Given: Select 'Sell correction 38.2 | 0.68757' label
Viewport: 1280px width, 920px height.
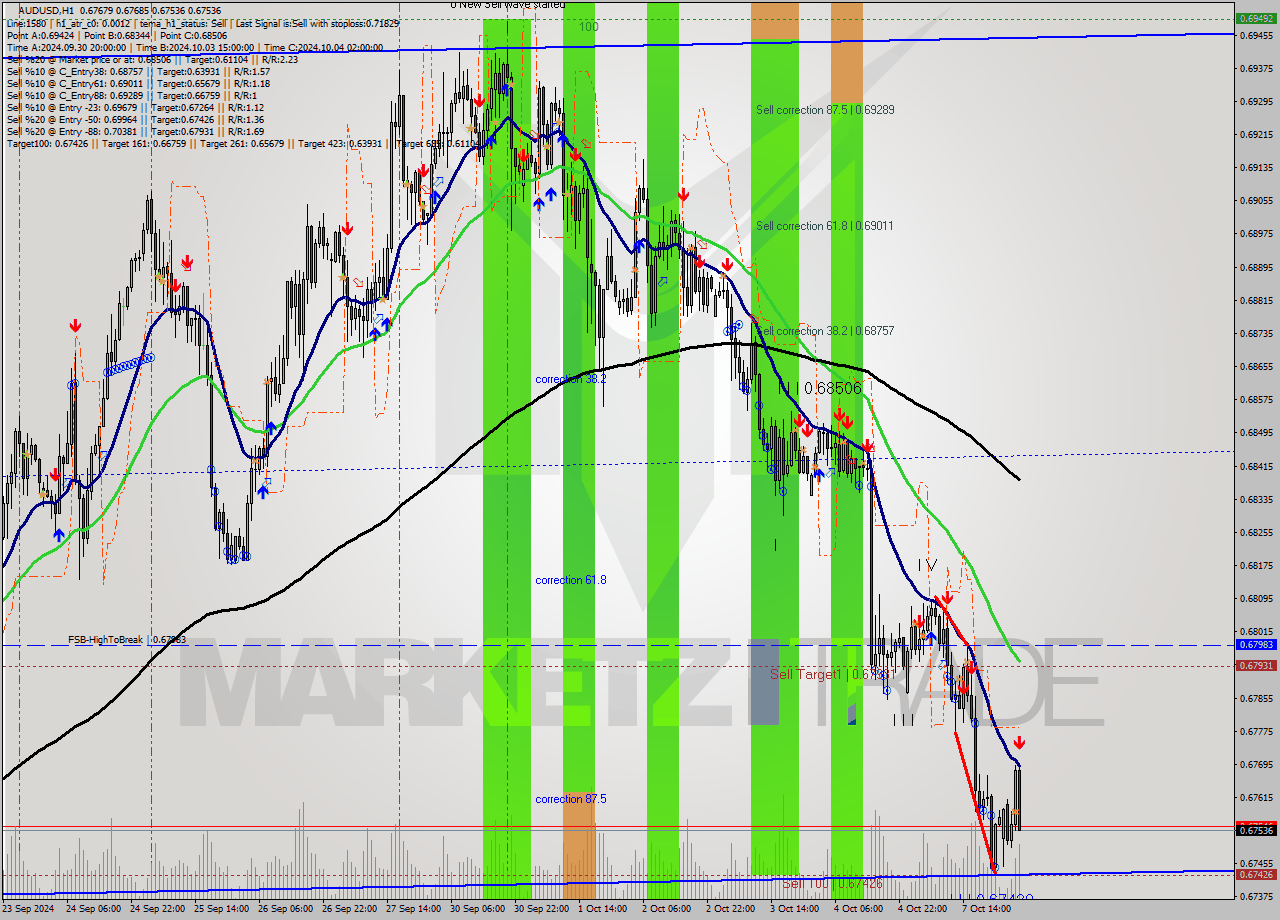Looking at the screenshot, I should (825, 331).
